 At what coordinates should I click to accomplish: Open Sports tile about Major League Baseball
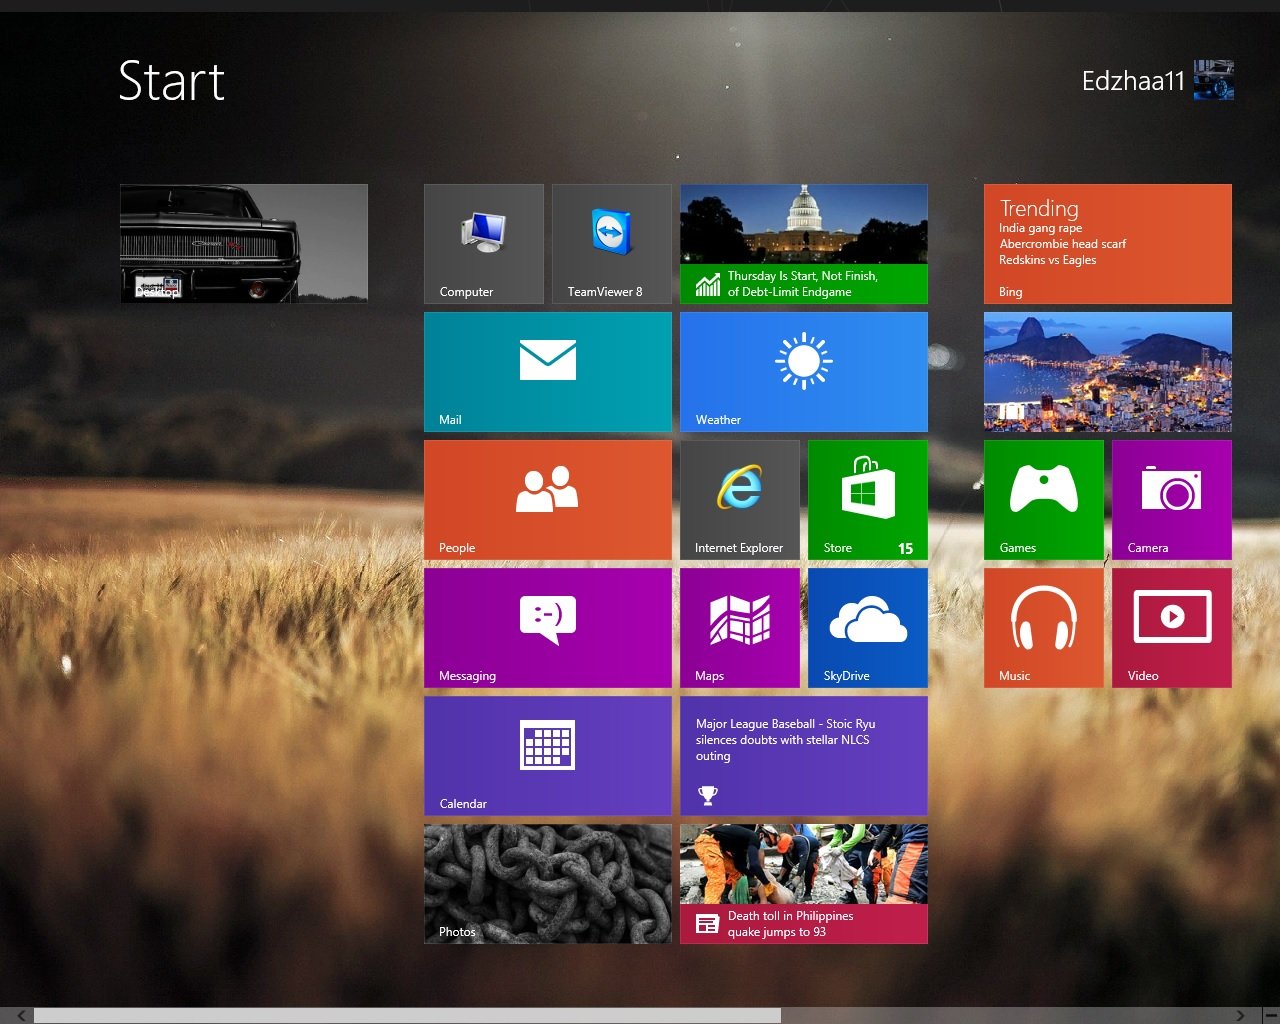[x=804, y=756]
